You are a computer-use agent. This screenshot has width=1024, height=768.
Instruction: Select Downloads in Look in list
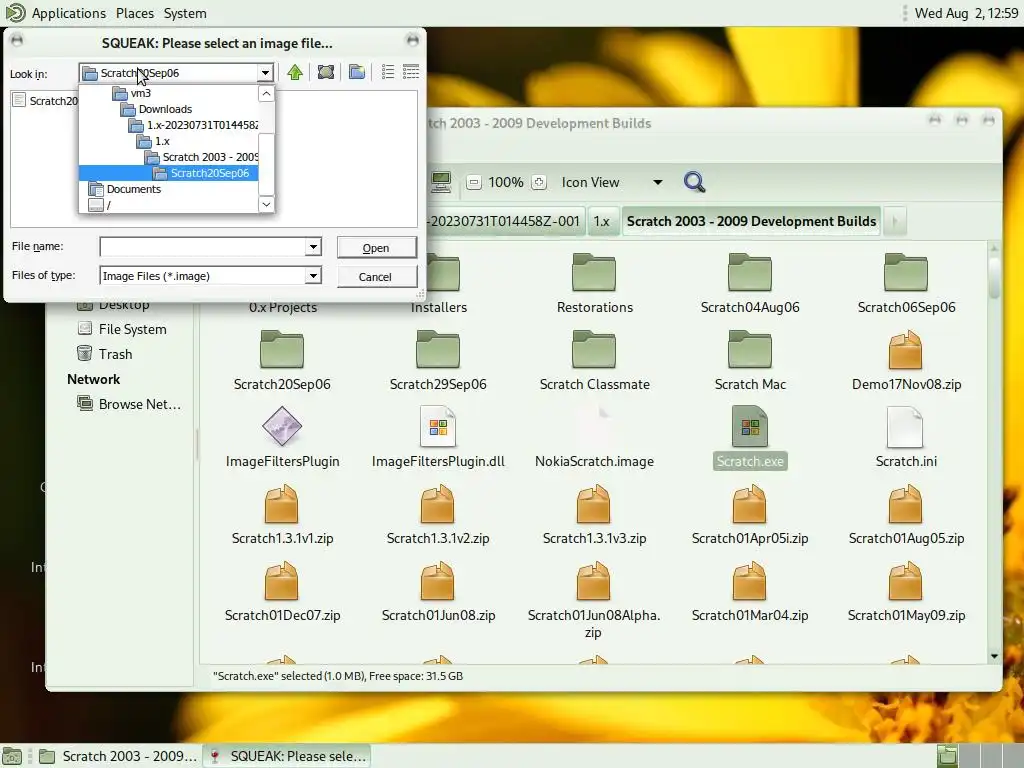pos(165,109)
